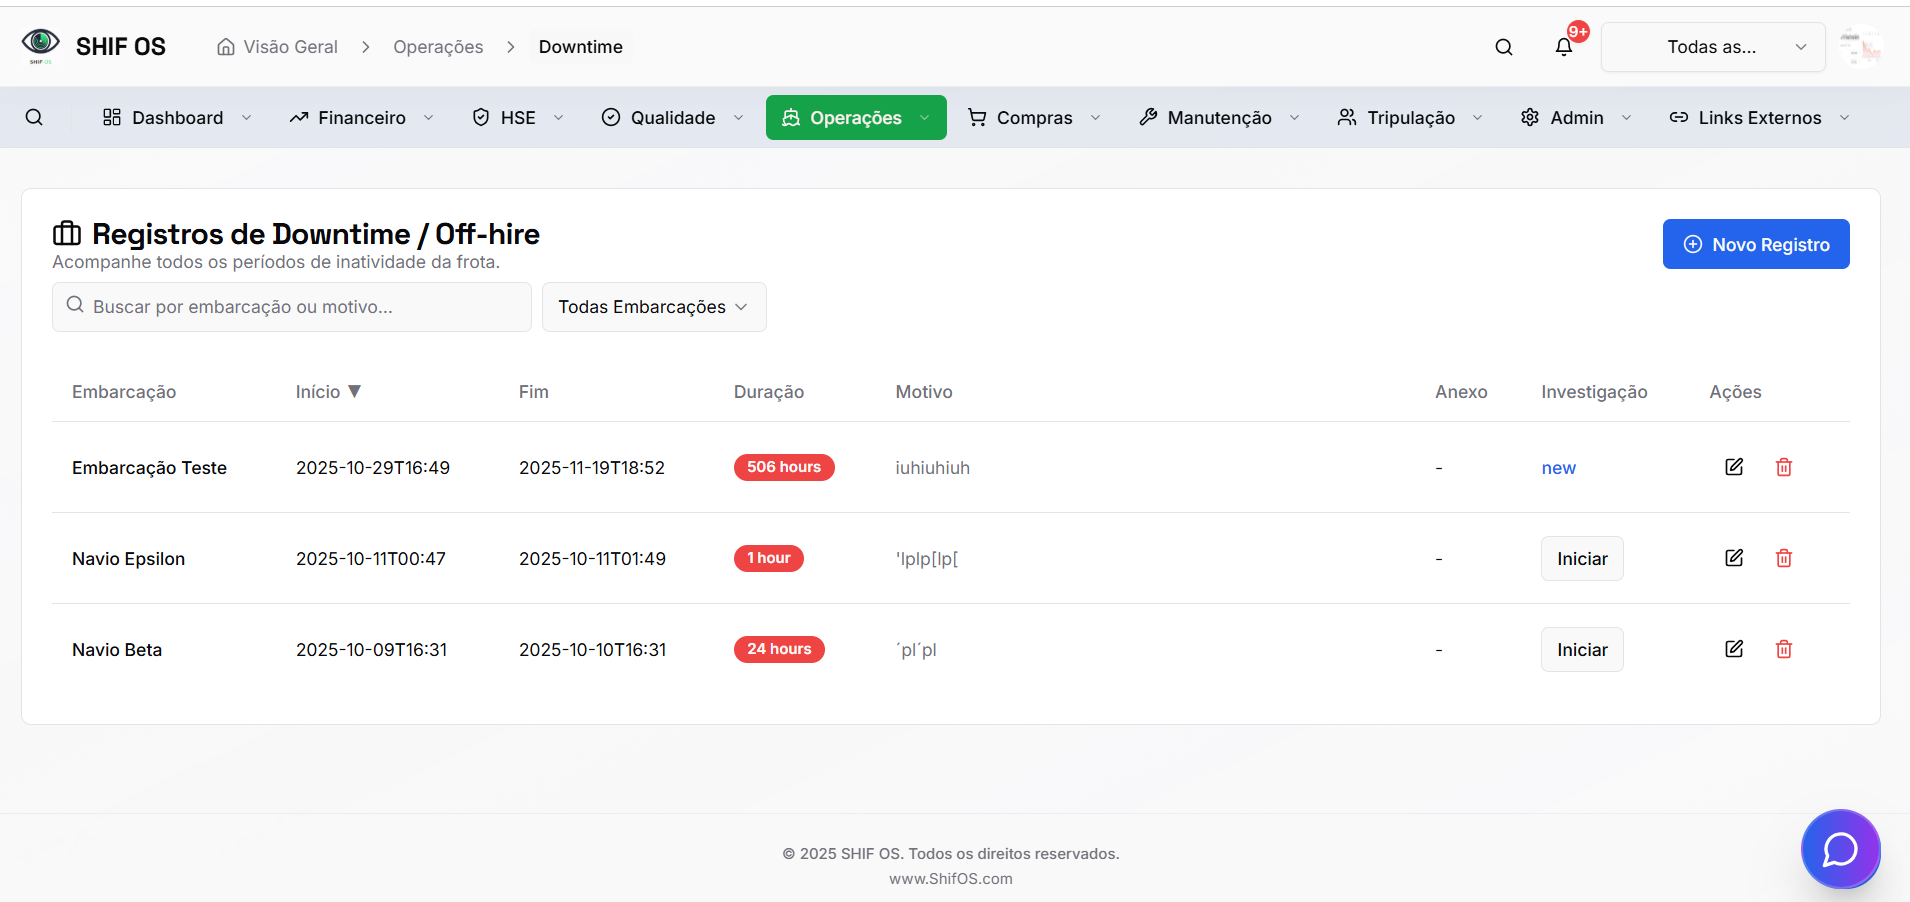The width and height of the screenshot is (1910, 902).
Task: Click the SHIF OS eye logo
Action: click(41, 45)
